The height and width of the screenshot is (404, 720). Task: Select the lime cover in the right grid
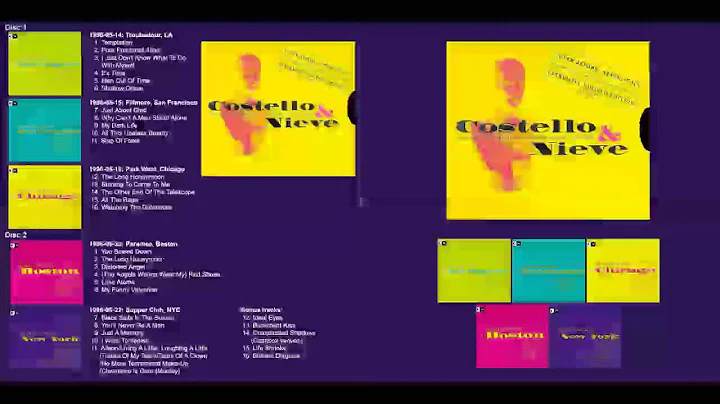474,270
